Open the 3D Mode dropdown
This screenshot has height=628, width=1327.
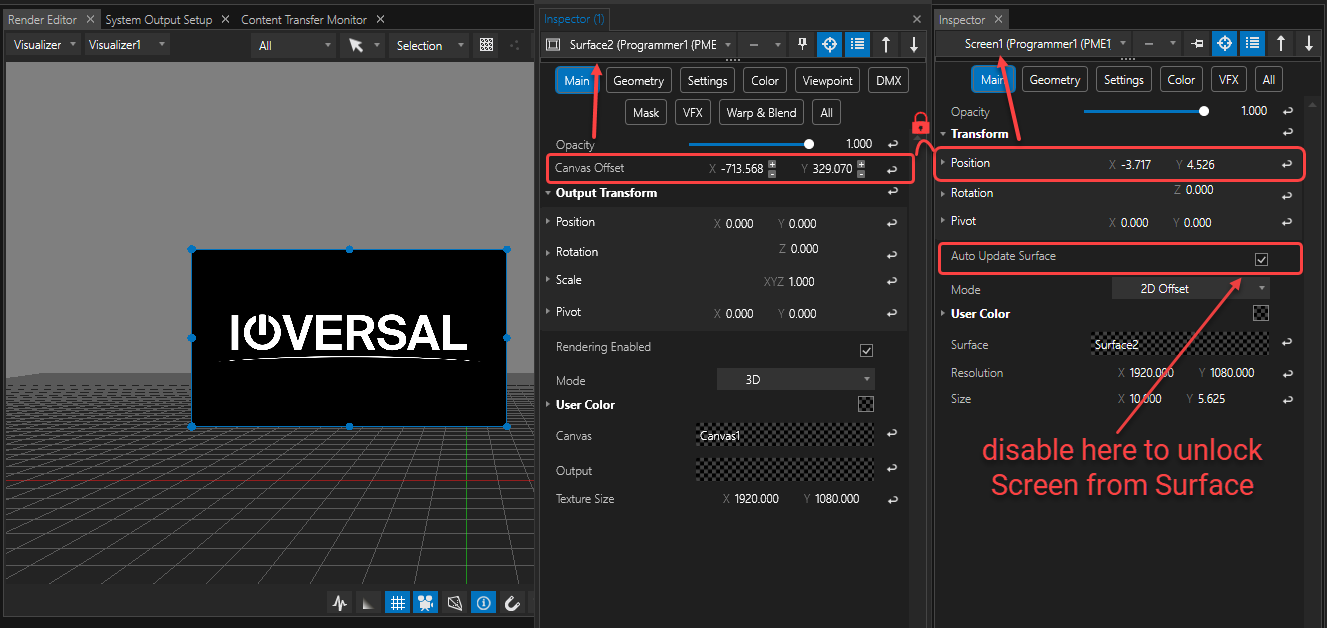tap(796, 380)
